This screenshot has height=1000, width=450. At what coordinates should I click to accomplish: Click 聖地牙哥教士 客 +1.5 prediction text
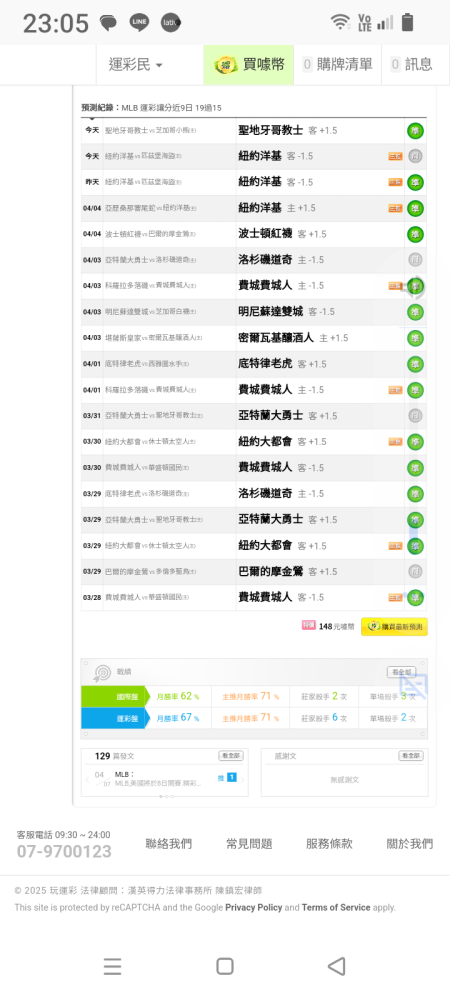coord(287,130)
